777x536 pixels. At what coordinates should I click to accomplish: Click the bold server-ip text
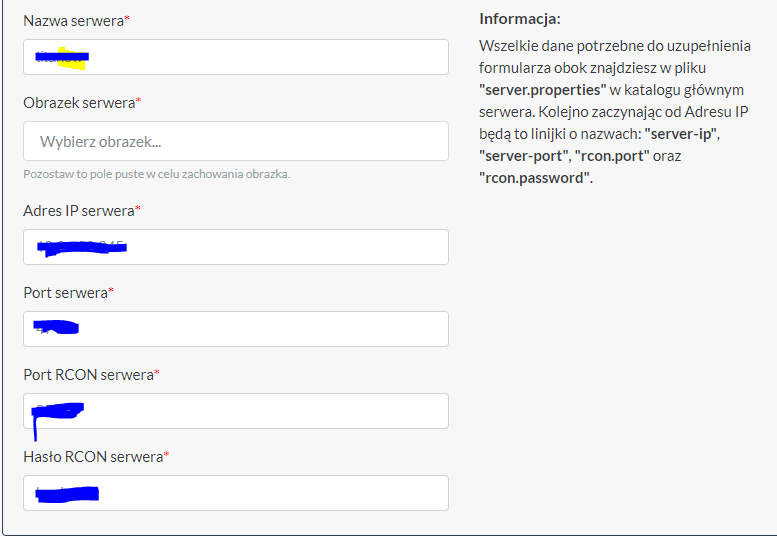coord(682,134)
